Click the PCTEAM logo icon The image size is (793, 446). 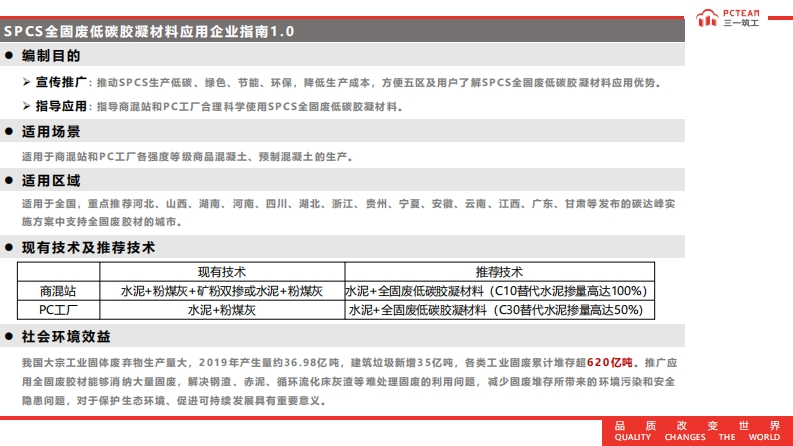pyautogui.click(x=707, y=19)
